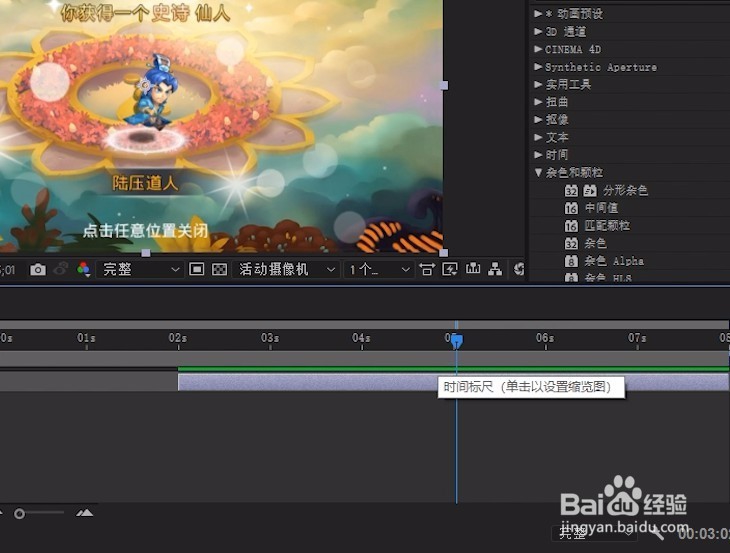The image size is (730, 553).
Task: Select the lavender layer duration bar
Action: pos(453,382)
